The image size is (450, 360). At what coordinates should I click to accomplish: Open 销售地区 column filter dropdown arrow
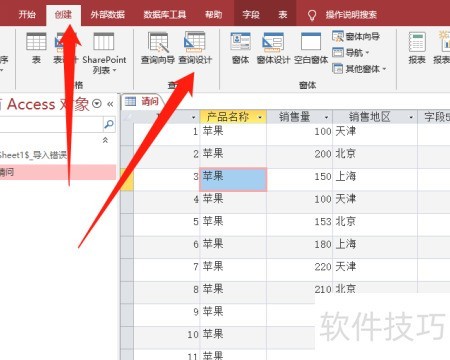[x=411, y=117]
